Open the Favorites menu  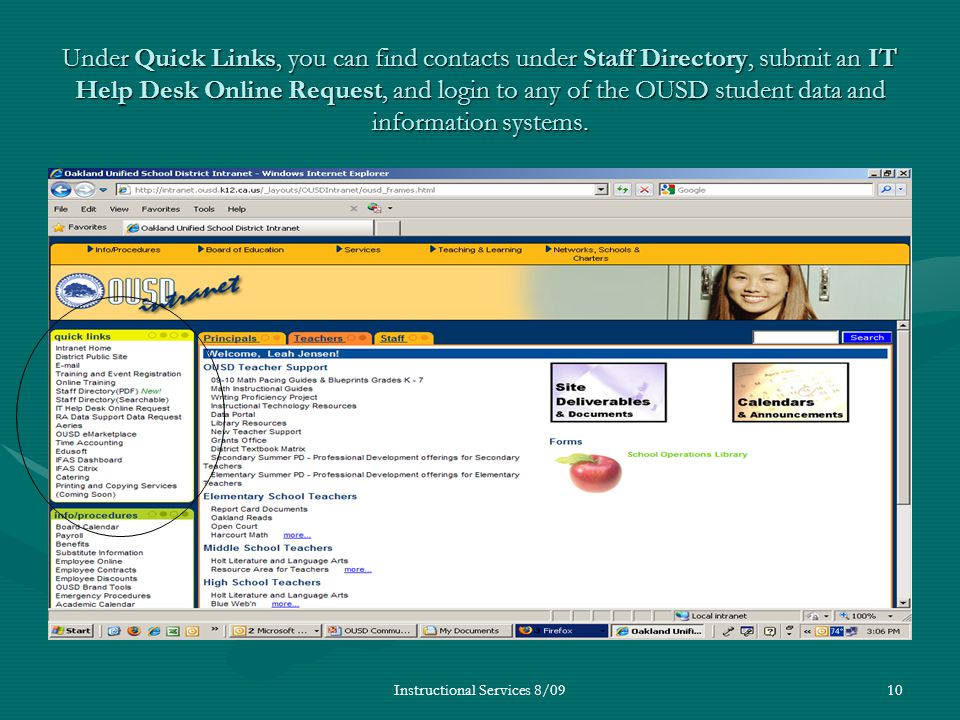(160, 209)
